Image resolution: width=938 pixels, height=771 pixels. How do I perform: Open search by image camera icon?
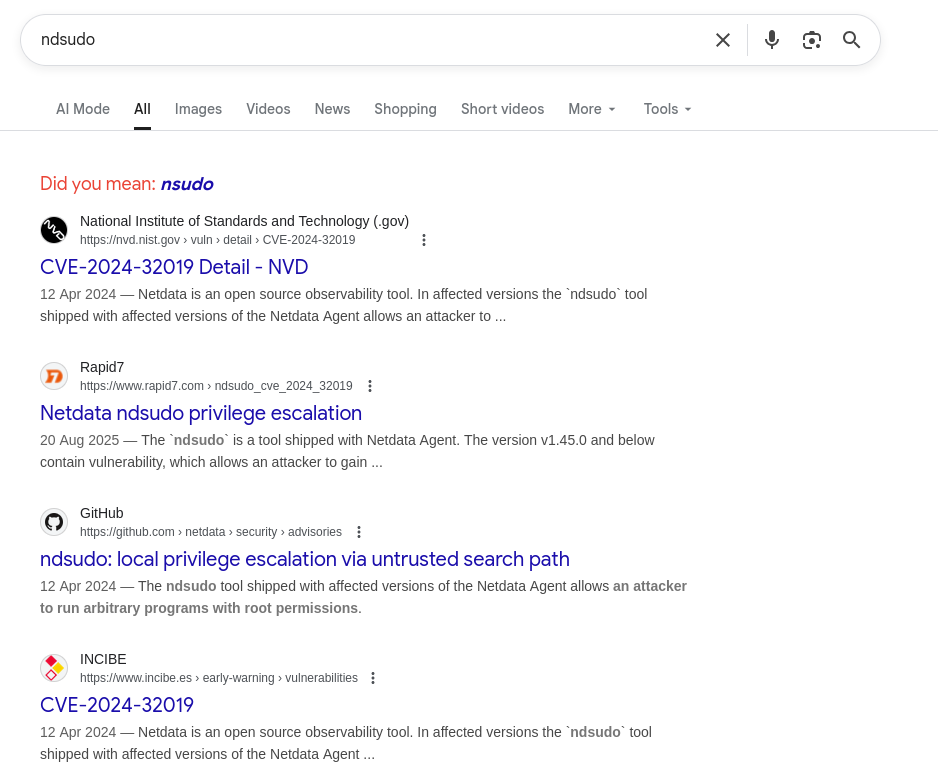coord(812,40)
